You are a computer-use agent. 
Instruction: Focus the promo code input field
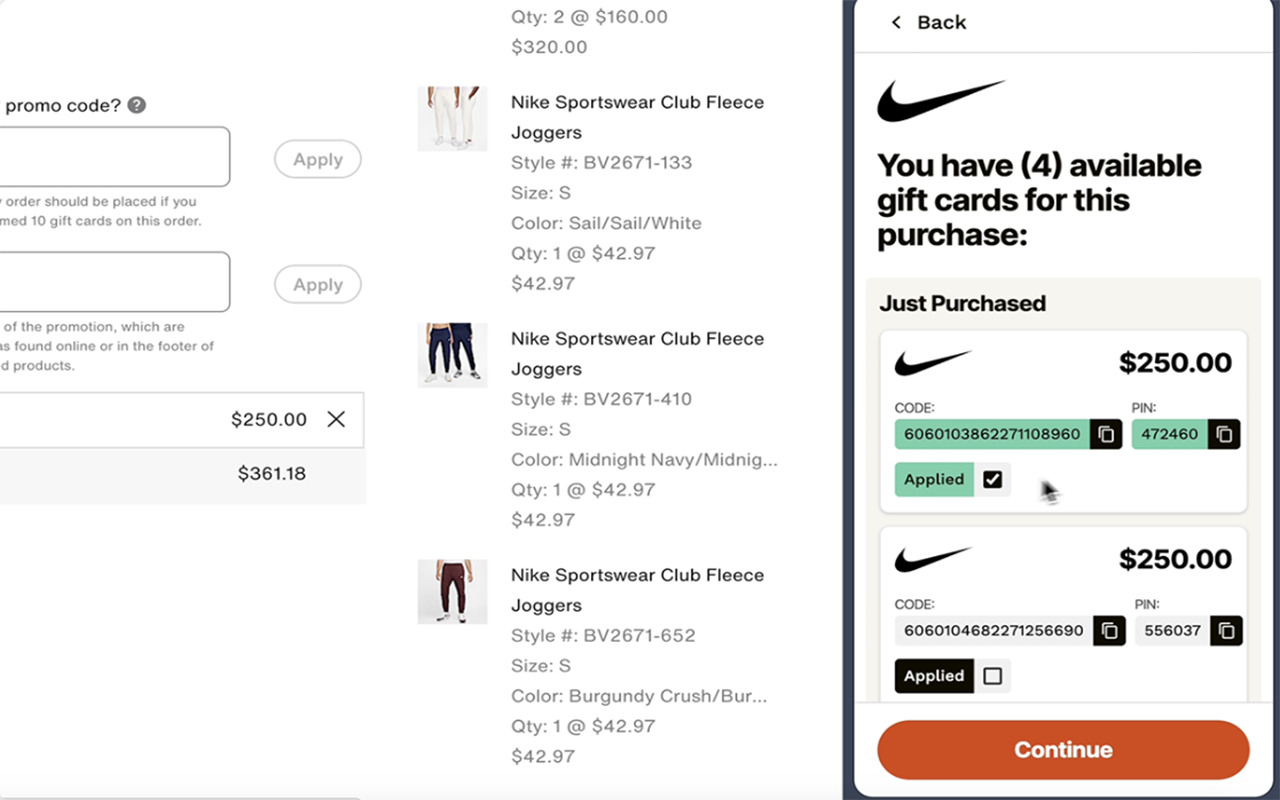[x=110, y=156]
